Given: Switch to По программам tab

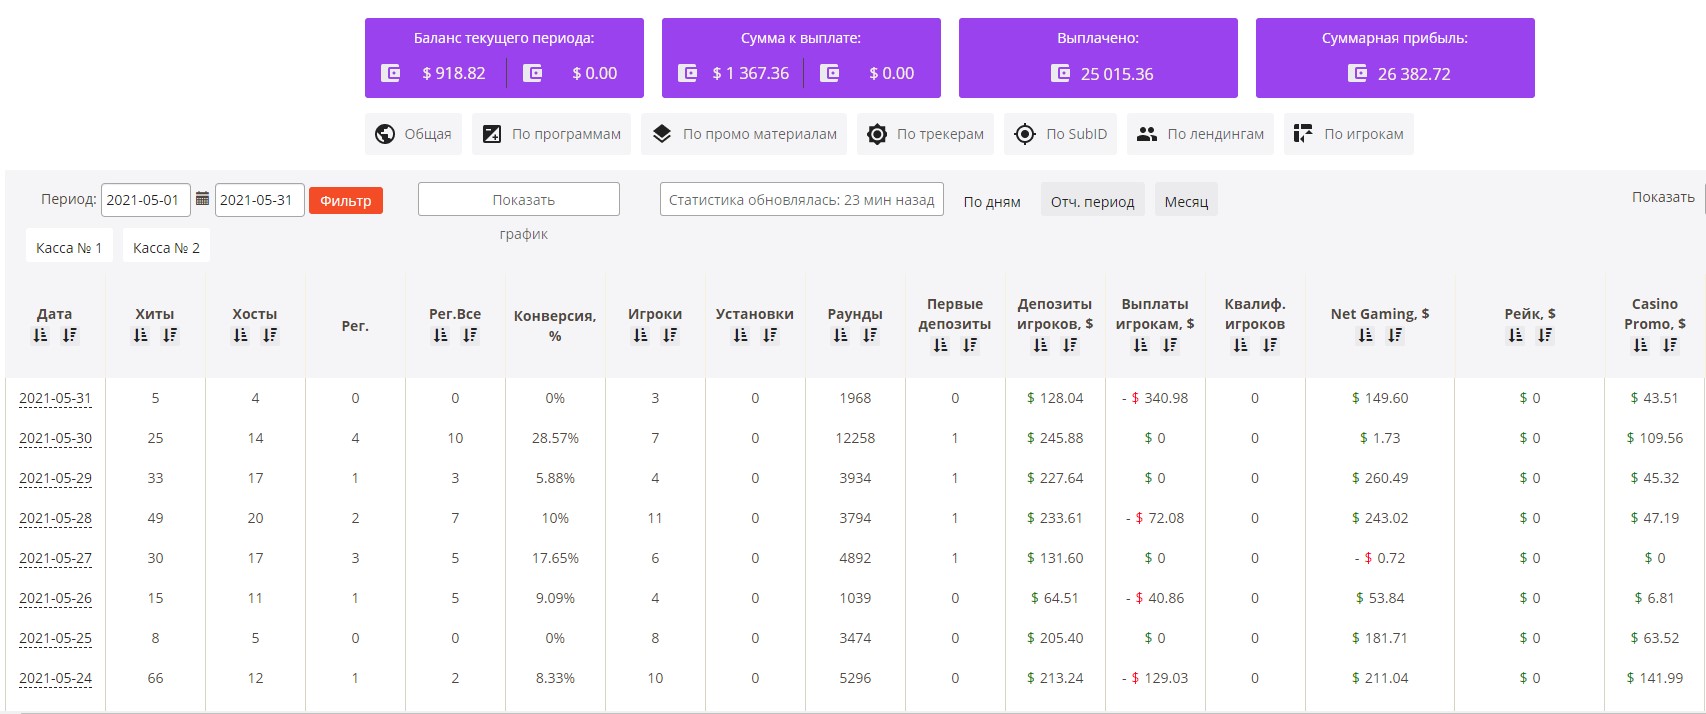Looking at the screenshot, I should [551, 134].
